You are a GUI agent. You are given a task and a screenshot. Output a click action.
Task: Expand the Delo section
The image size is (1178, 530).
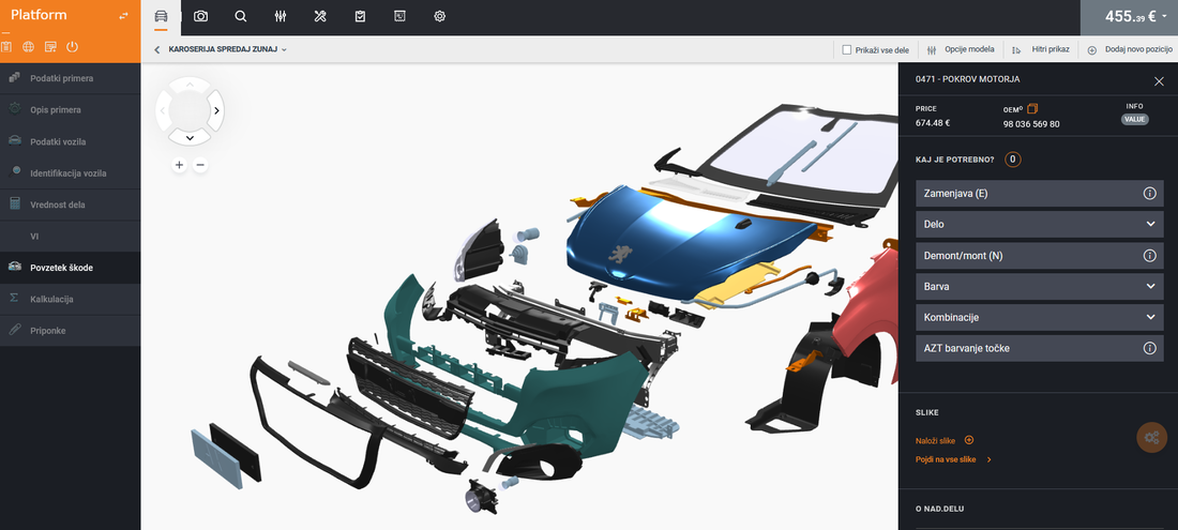tap(1039, 224)
